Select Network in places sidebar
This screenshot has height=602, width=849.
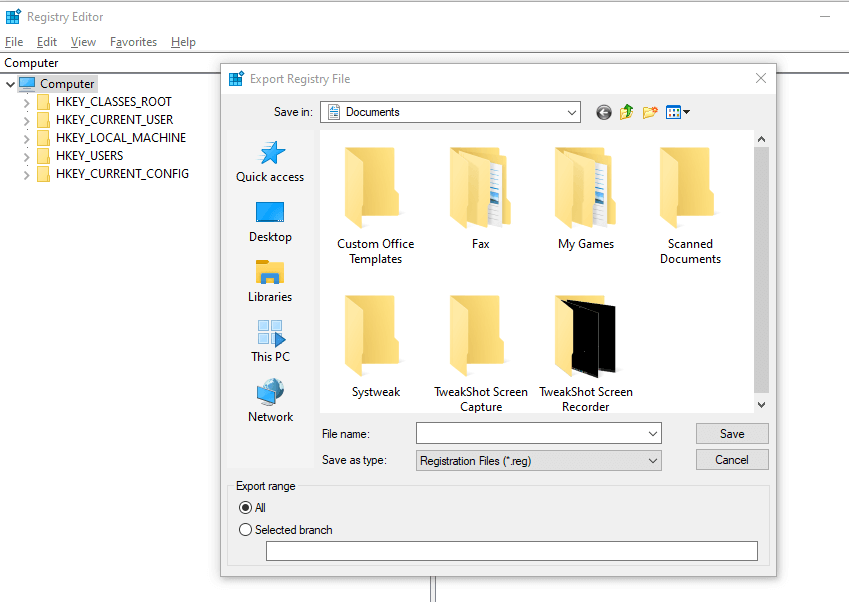click(x=270, y=400)
